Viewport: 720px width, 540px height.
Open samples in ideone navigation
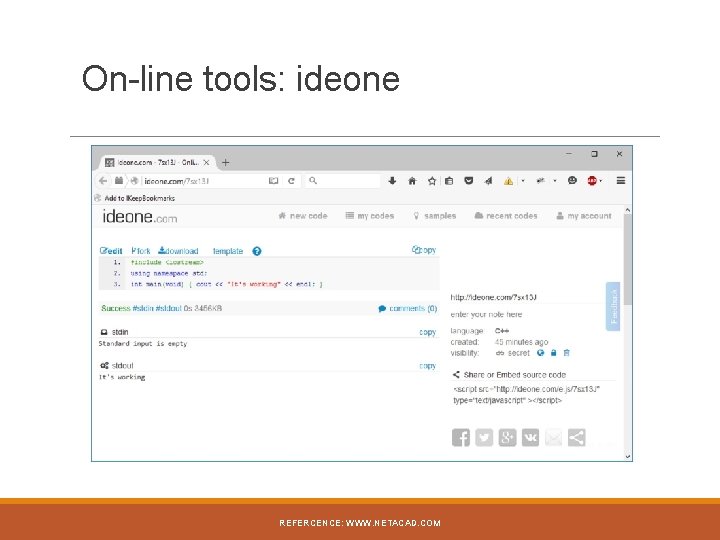click(x=434, y=216)
